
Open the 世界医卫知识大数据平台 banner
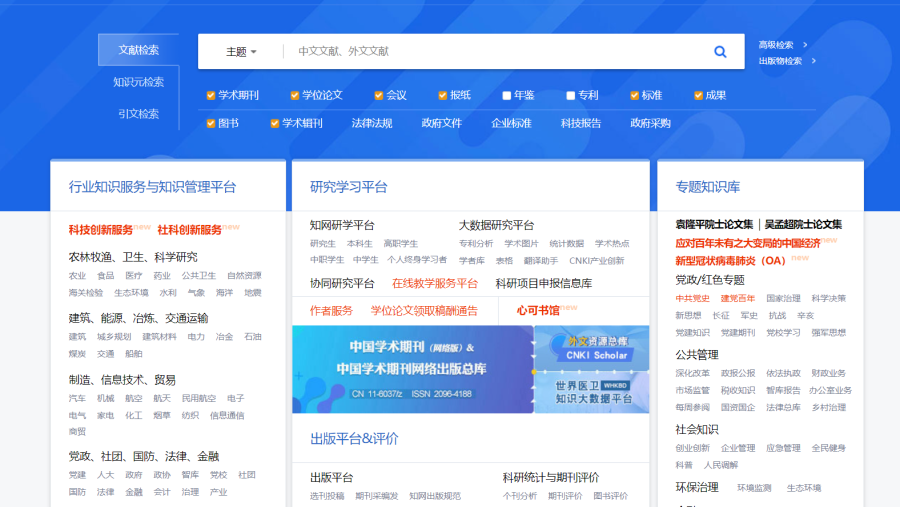(592, 391)
